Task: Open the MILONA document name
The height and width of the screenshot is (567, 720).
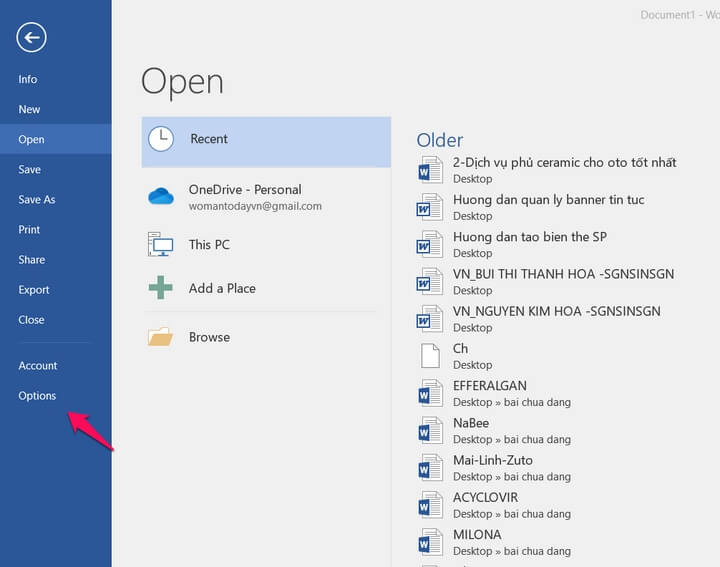Action: click(477, 534)
